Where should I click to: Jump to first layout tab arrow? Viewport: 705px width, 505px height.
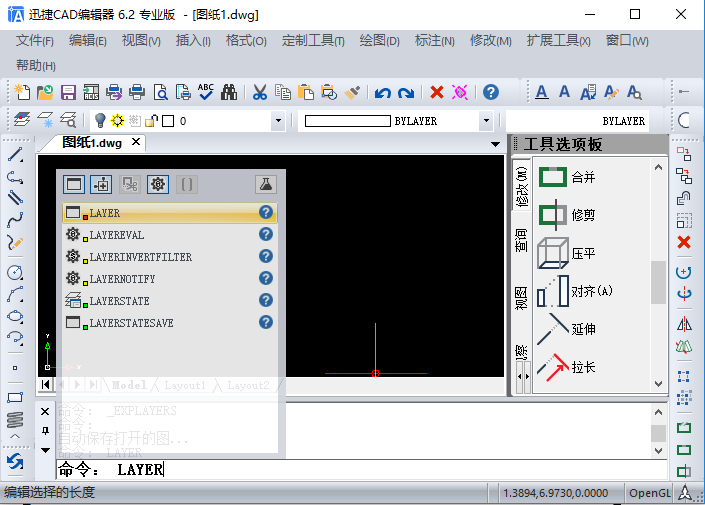(45, 384)
